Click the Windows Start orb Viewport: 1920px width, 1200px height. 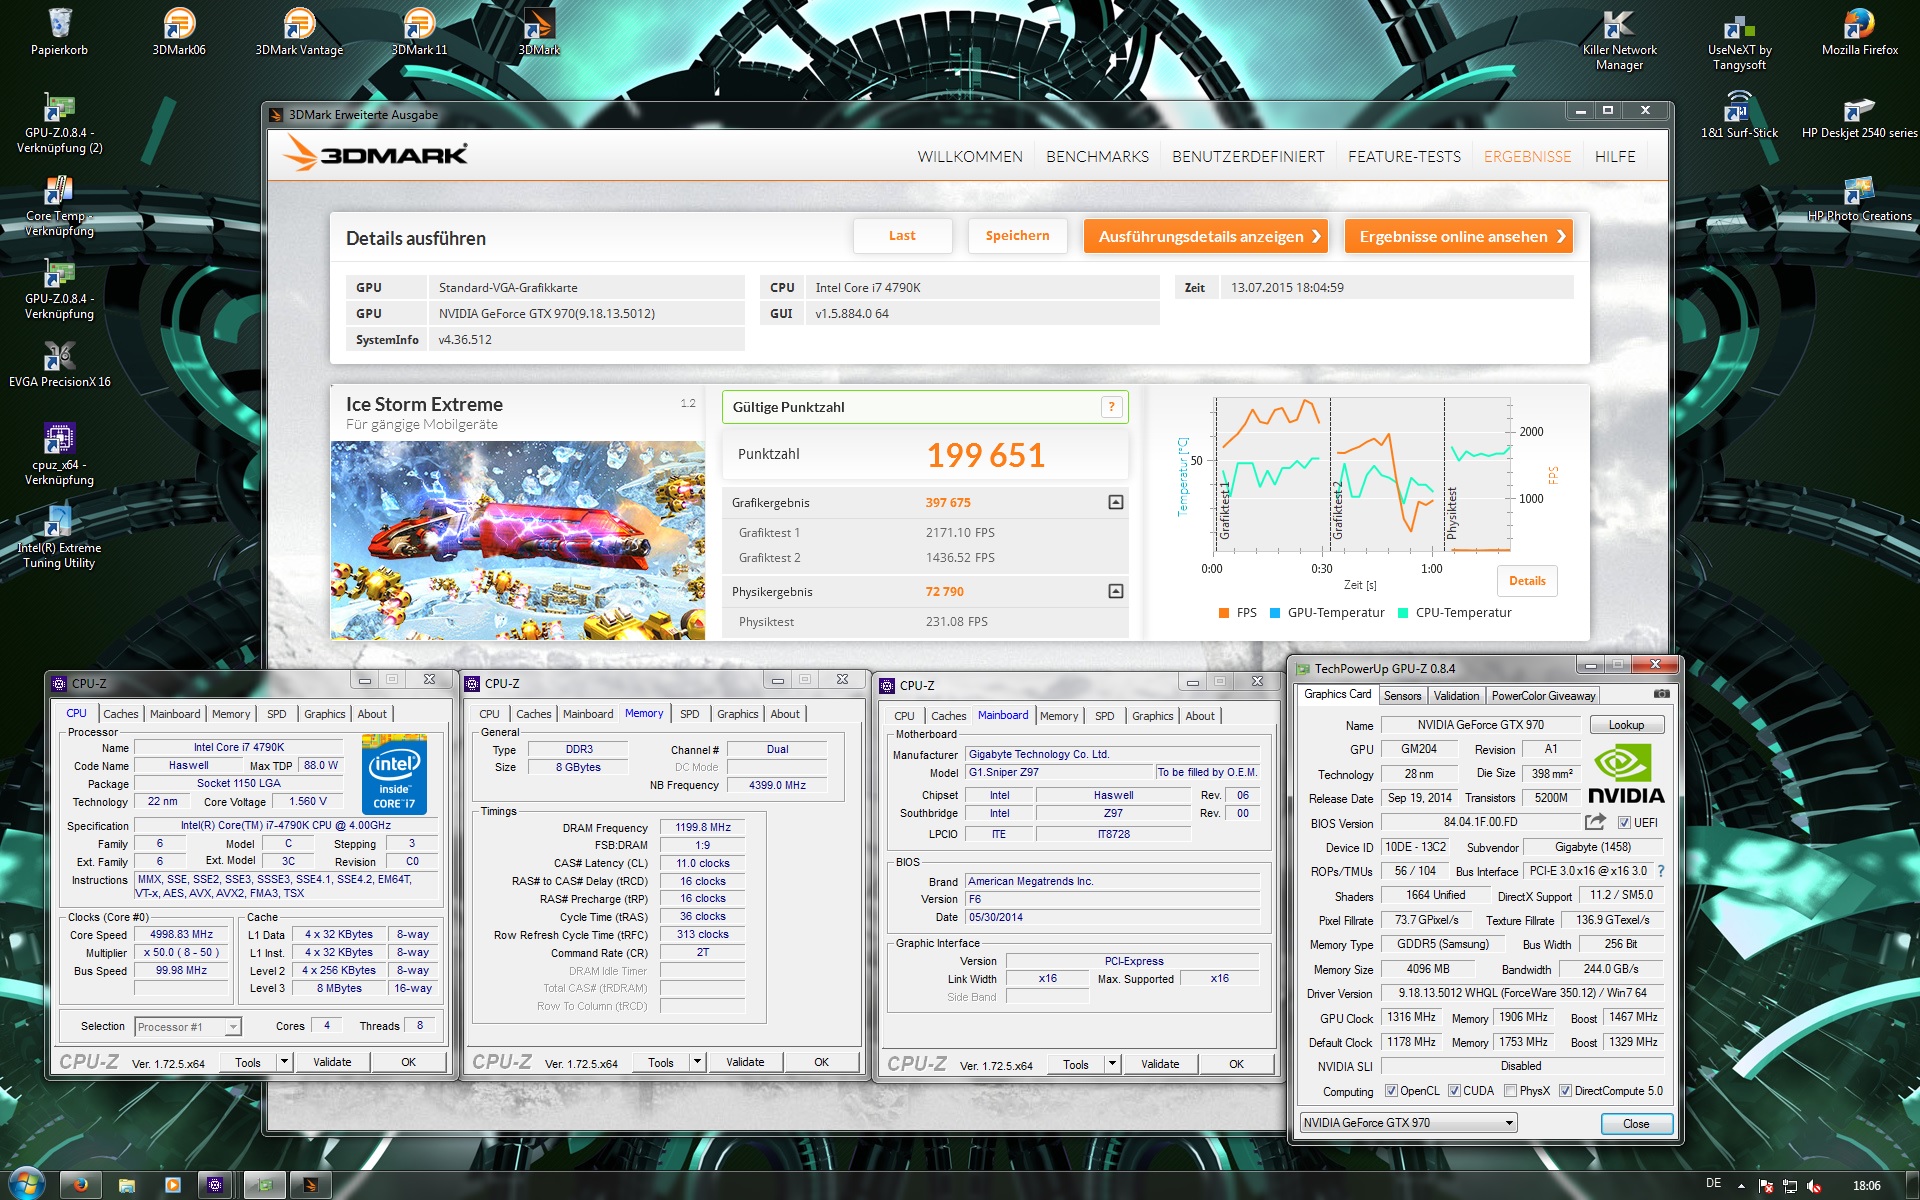[26, 1184]
